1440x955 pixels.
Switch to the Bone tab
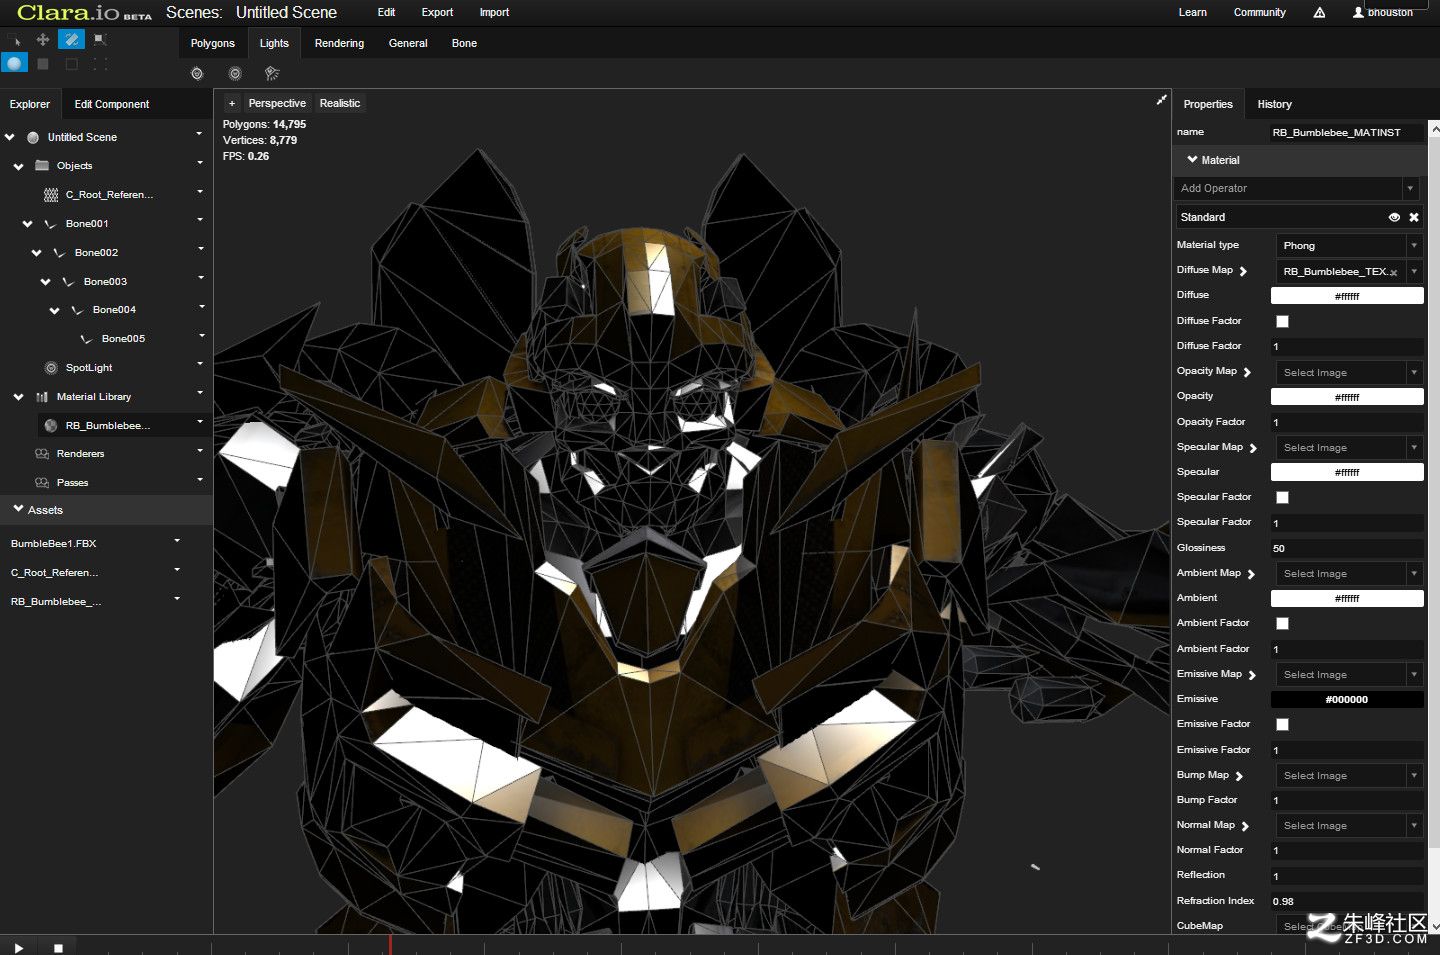click(x=464, y=43)
